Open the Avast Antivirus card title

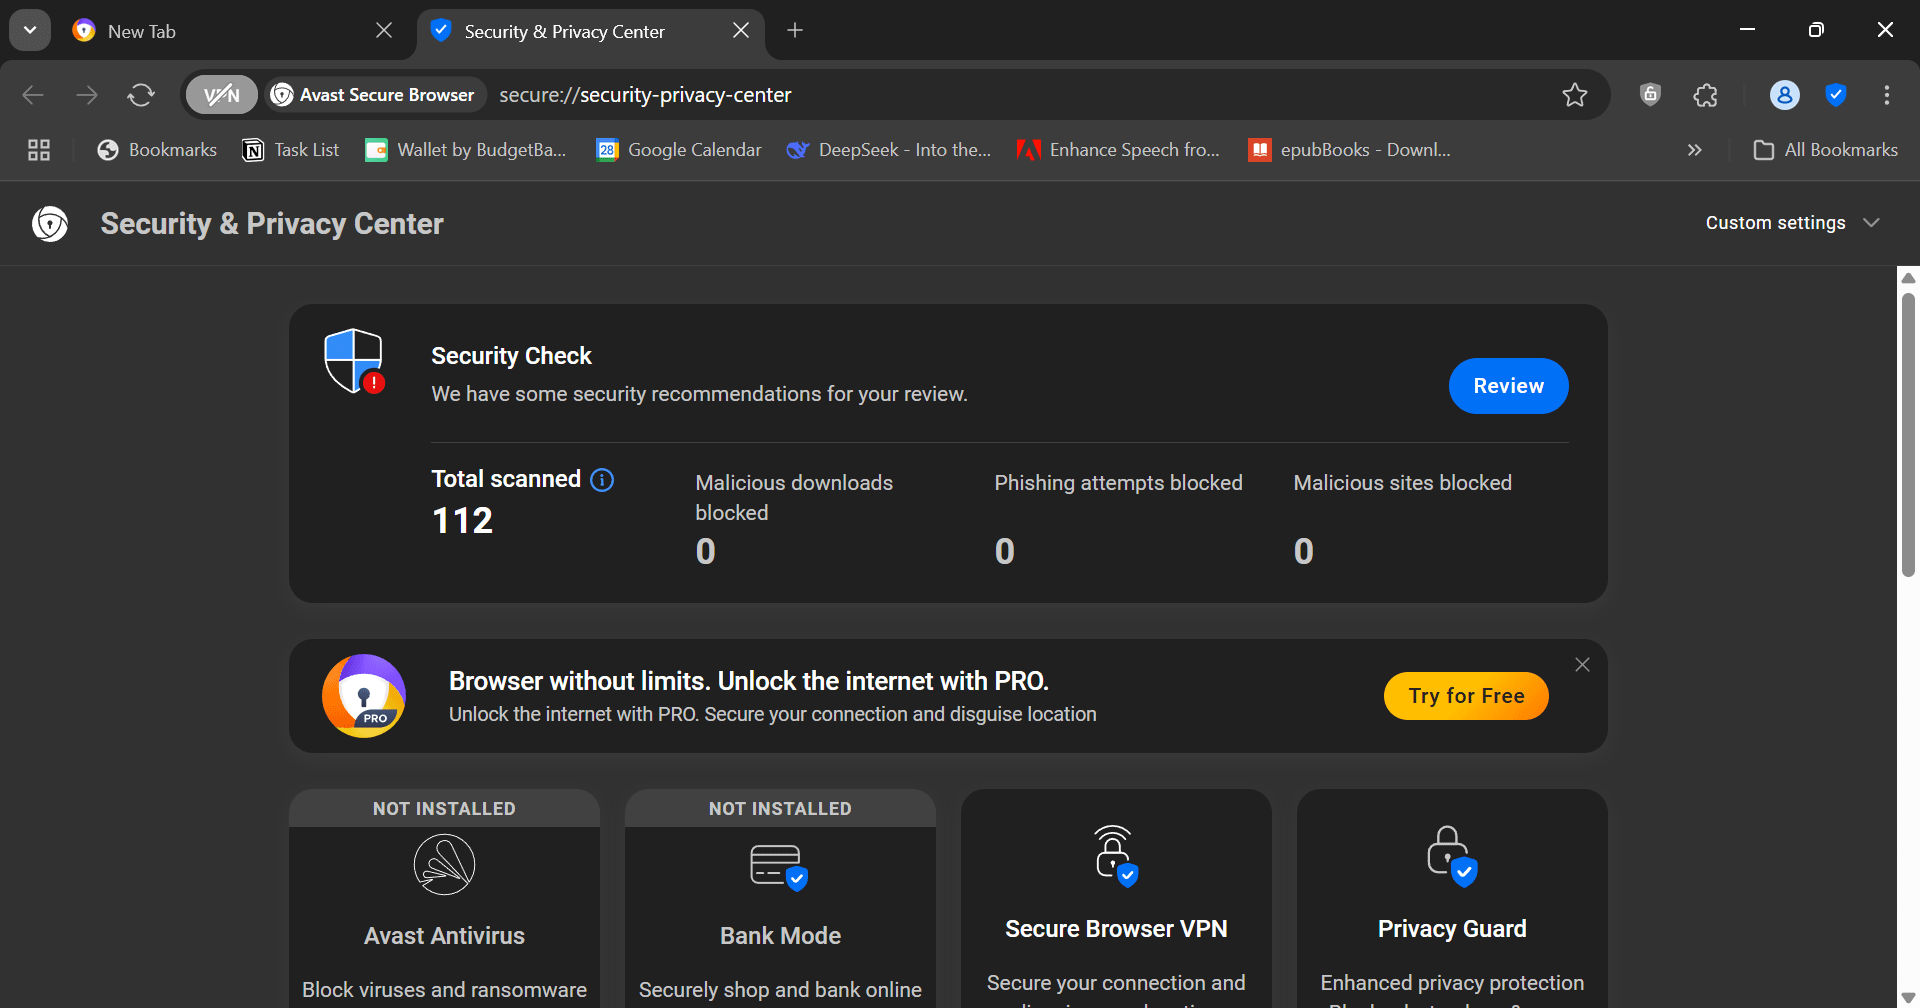(444, 936)
